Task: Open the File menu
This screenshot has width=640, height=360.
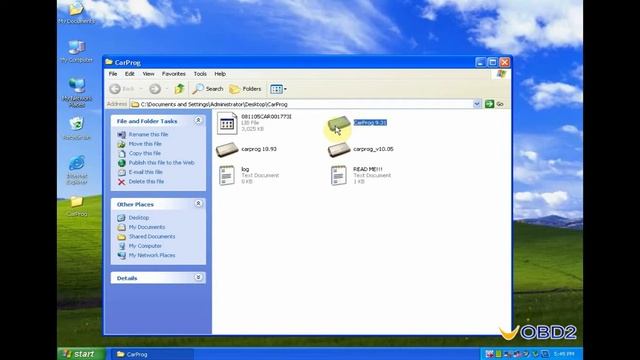Action: point(113,74)
